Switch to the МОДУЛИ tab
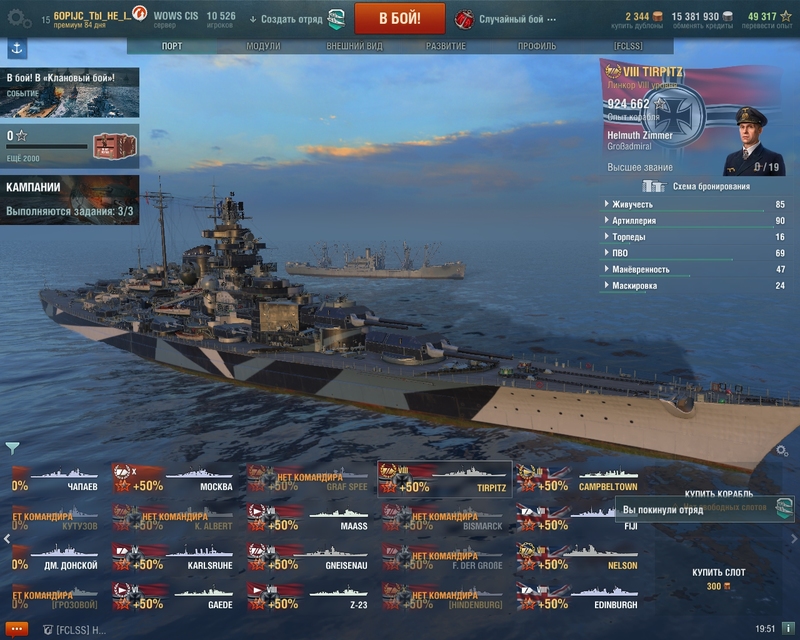800x640 pixels. point(263,46)
